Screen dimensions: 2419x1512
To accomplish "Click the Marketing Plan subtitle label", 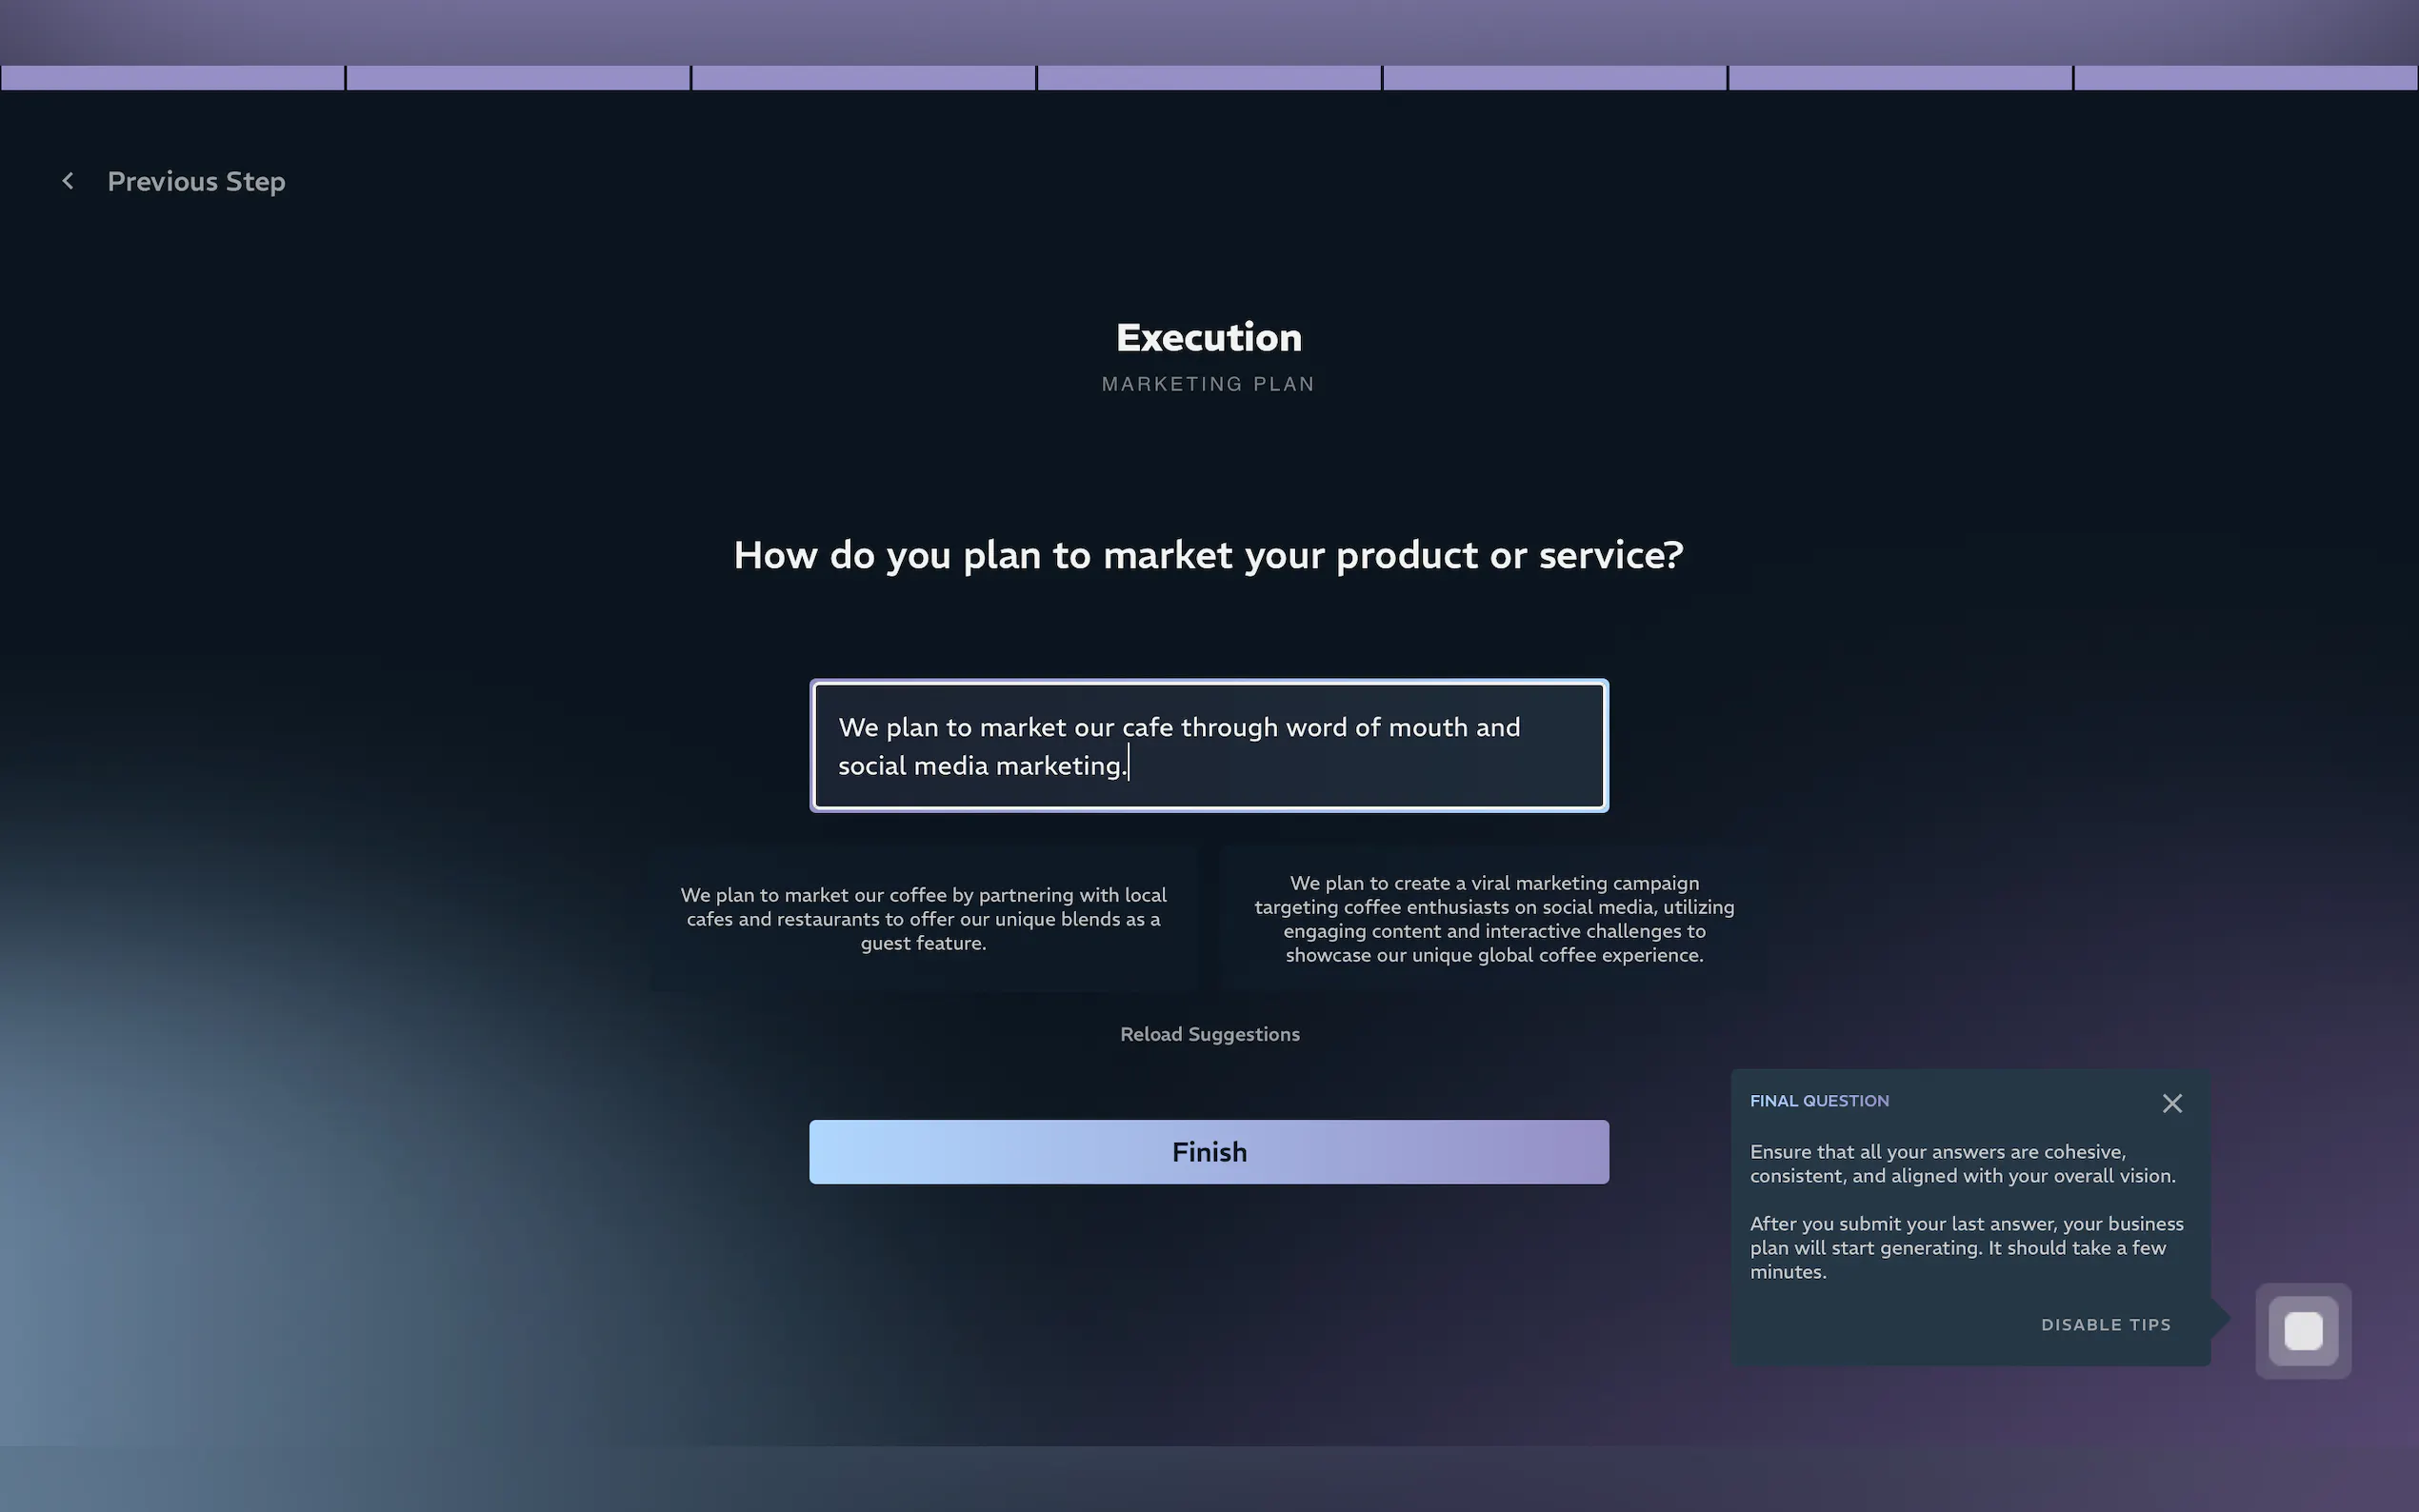I will pyautogui.click(x=1208, y=383).
